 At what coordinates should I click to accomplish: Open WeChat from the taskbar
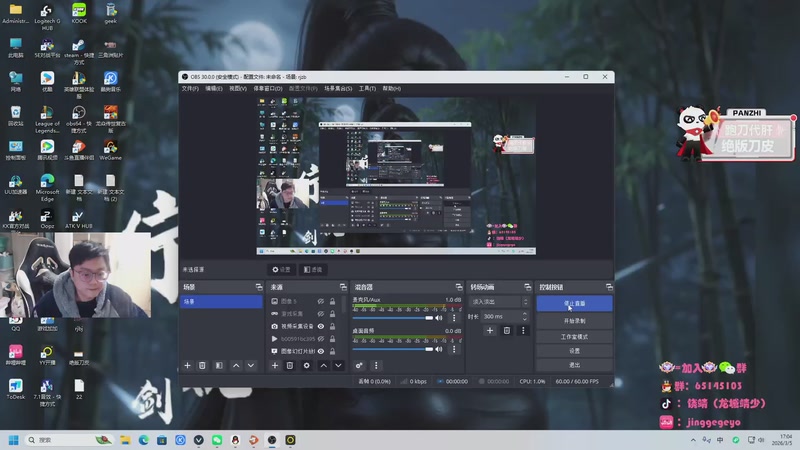pos(217,440)
